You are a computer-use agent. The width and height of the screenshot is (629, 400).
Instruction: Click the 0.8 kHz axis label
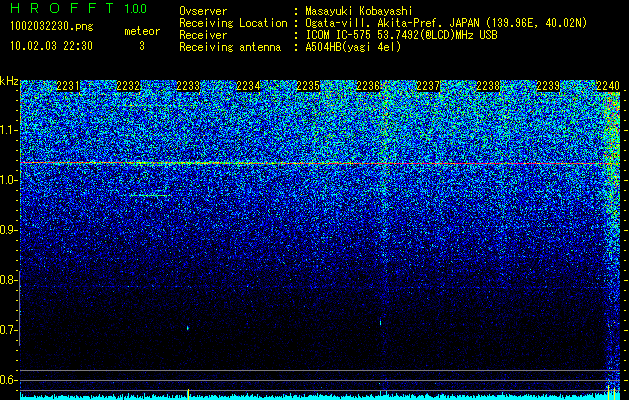[x=9, y=280]
